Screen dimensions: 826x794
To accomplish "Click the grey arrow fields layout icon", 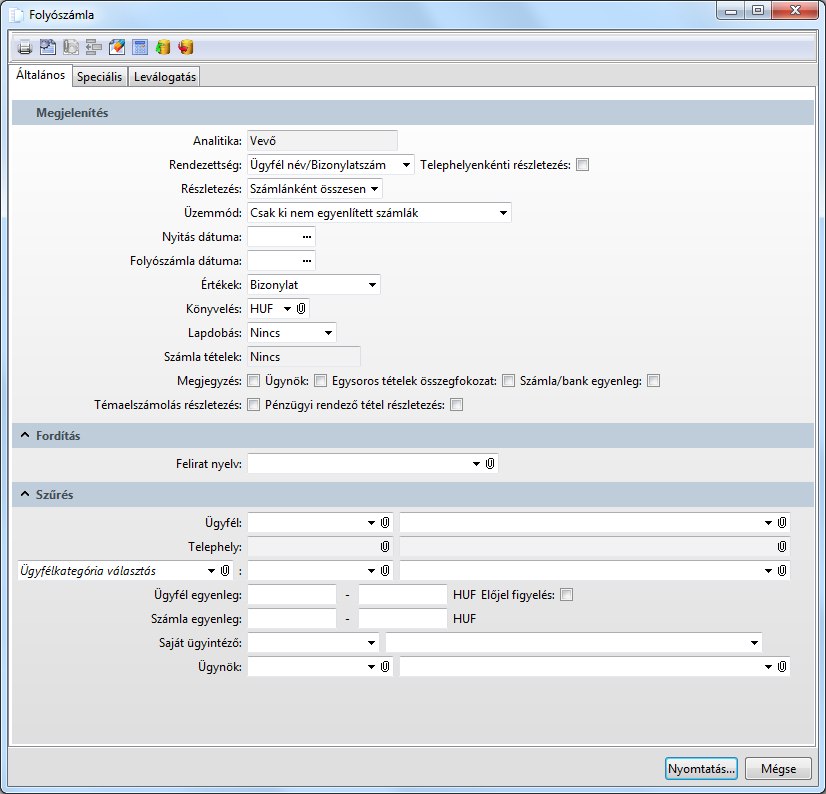I will pos(94,47).
